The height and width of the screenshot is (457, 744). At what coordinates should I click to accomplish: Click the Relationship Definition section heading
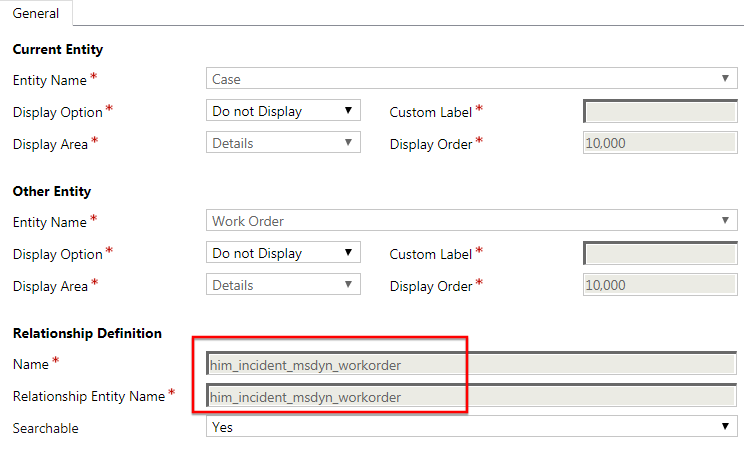(x=87, y=333)
